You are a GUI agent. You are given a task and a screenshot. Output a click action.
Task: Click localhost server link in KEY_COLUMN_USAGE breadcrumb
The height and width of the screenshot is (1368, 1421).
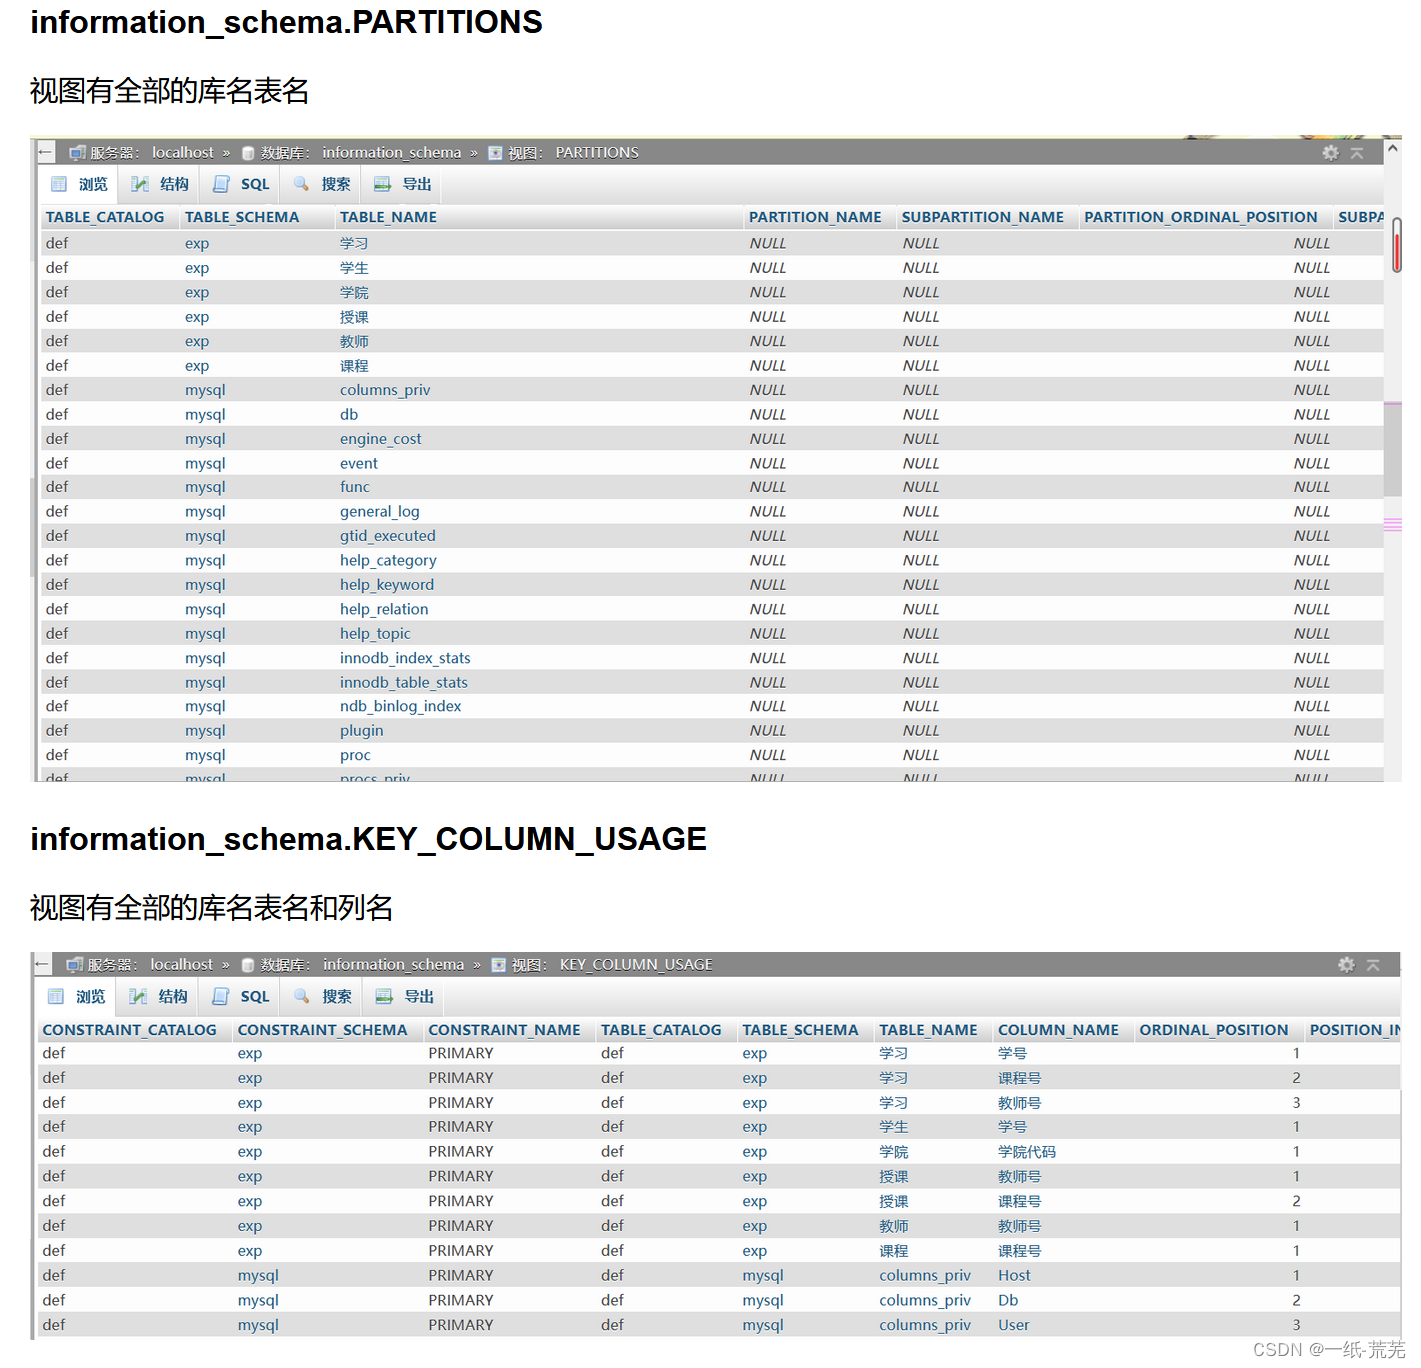tap(181, 964)
